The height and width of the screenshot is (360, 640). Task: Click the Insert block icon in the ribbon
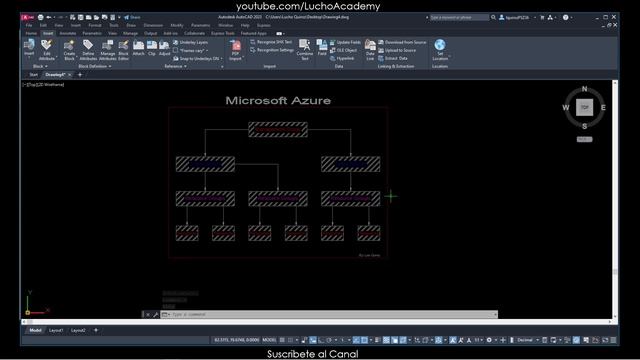(29, 48)
